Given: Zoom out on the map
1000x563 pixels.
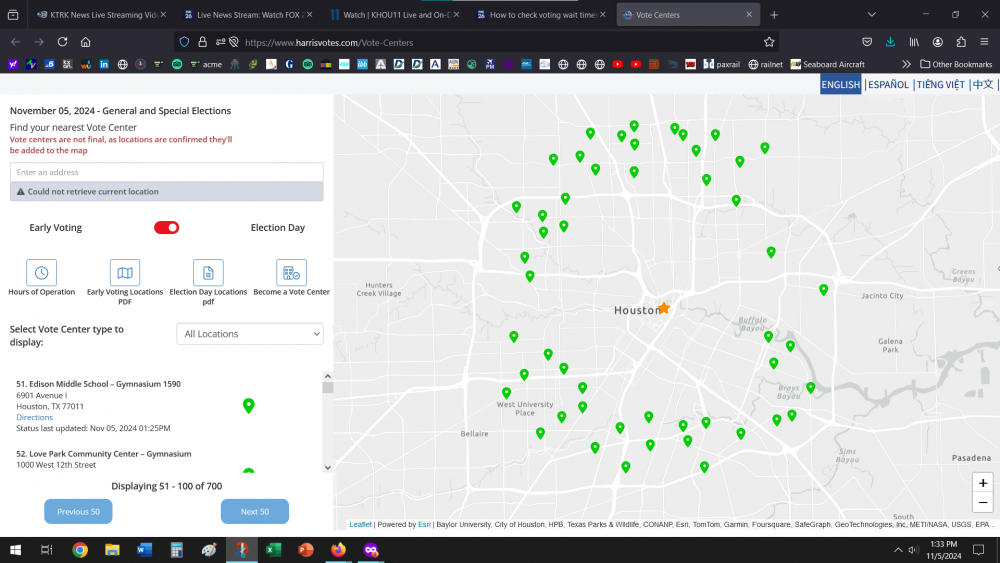Looking at the screenshot, I should (x=983, y=502).
